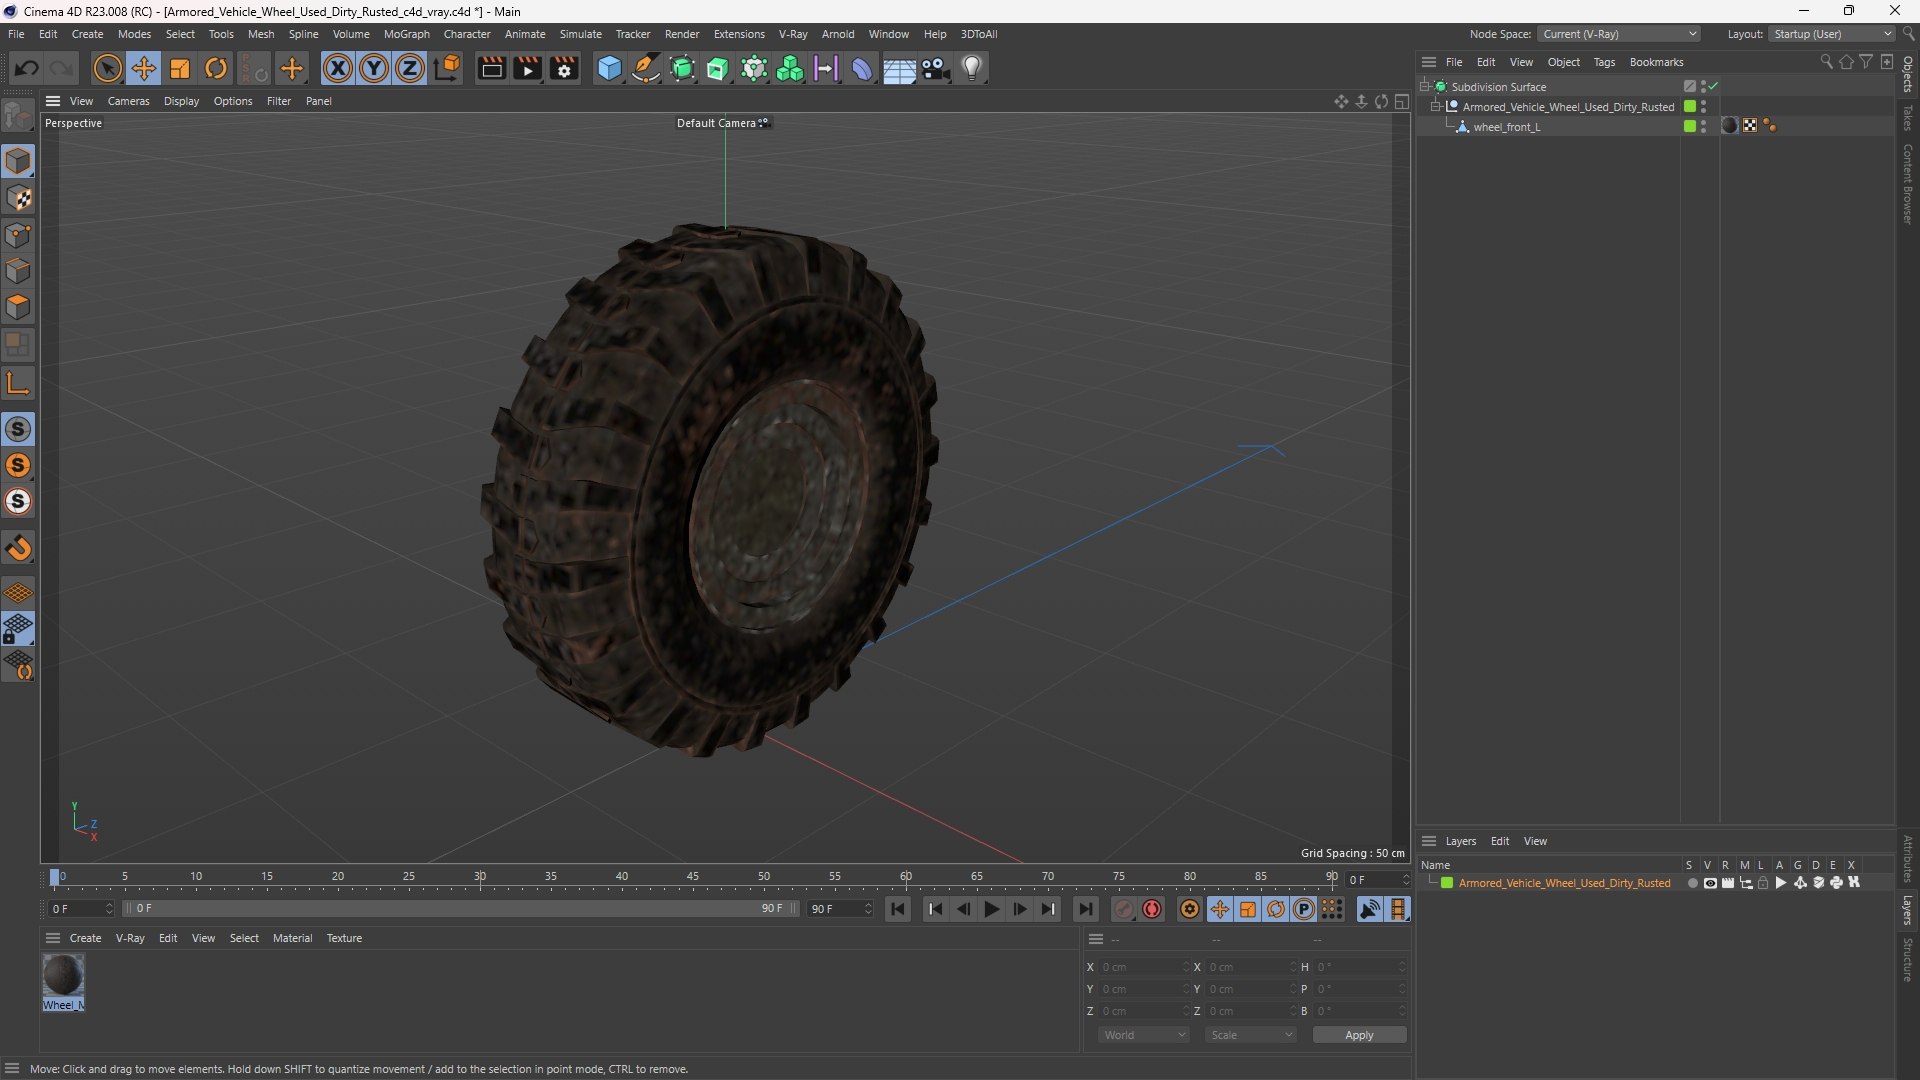Viewport: 1920px width, 1080px height.
Task: Open the File menu
Action: pyautogui.click(x=16, y=34)
